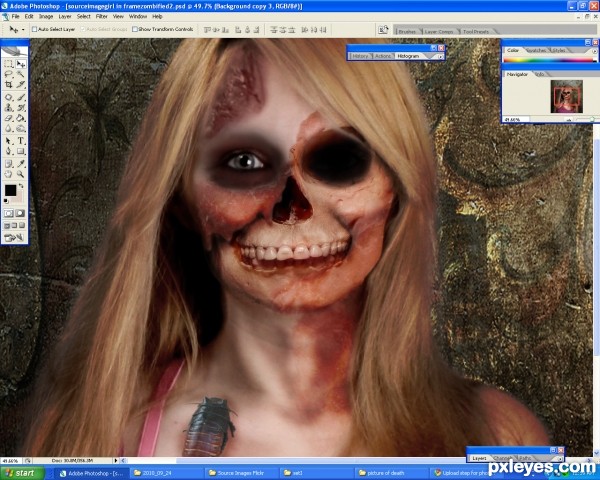Select the Lasso tool
600x480 pixels.
tap(8, 74)
